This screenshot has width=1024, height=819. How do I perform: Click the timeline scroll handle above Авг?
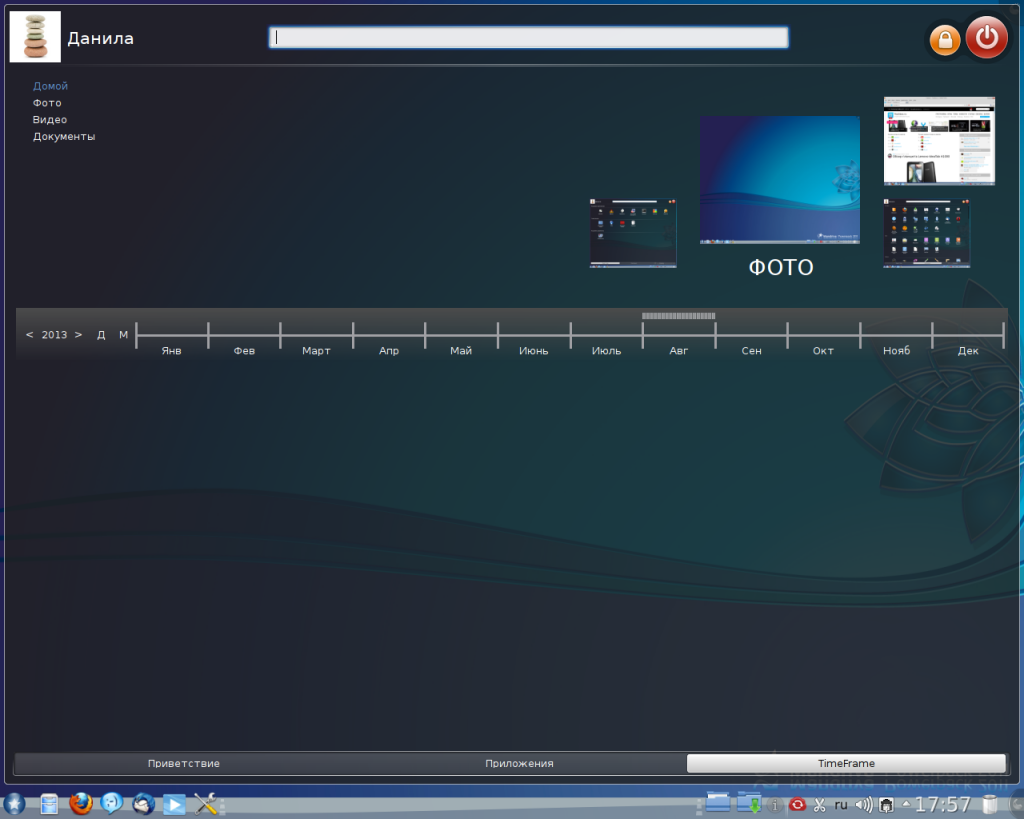coord(678,316)
